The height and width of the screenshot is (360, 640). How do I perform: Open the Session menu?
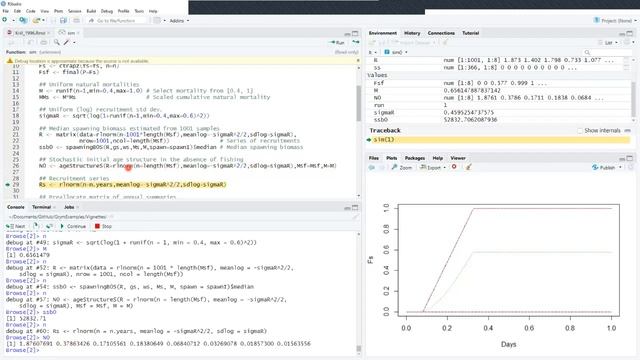click(74, 11)
